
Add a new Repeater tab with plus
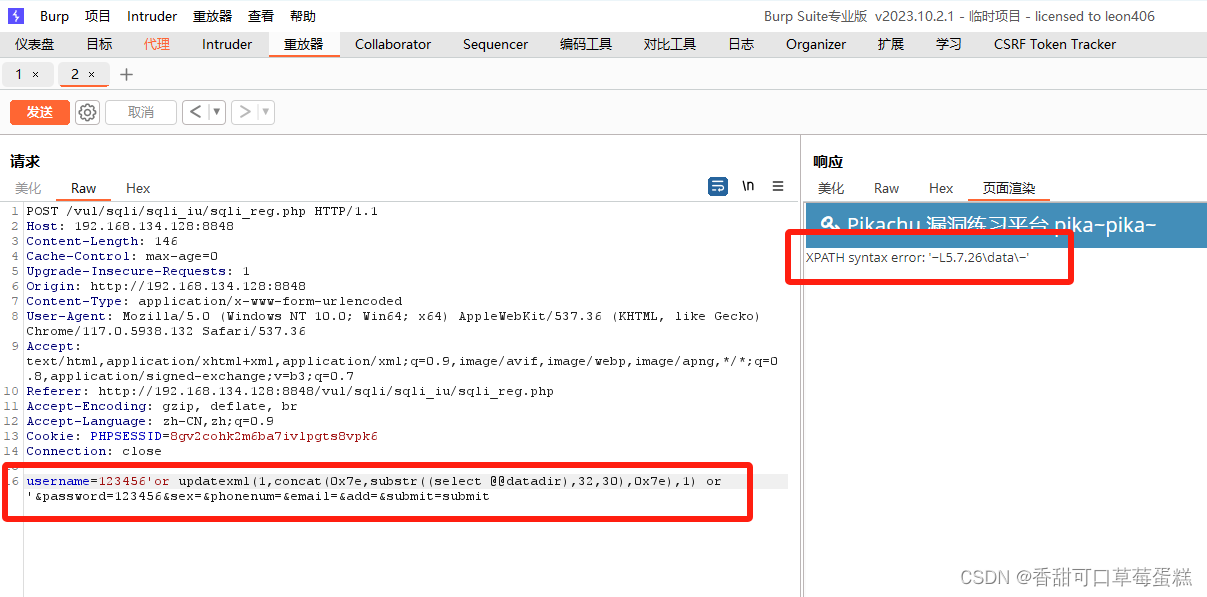(126, 75)
